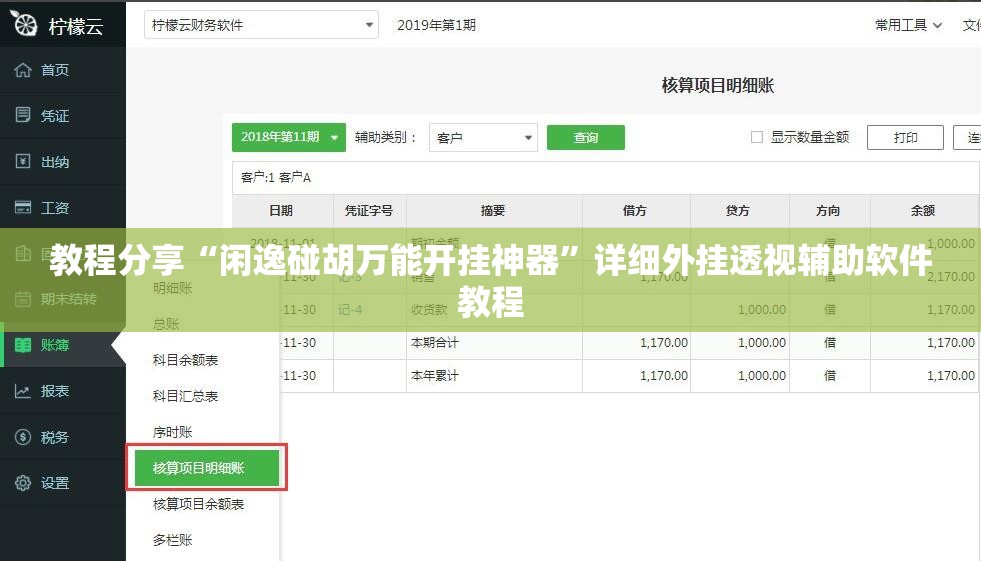Click 贷方 column header
The width and height of the screenshot is (981, 561).
738,211
